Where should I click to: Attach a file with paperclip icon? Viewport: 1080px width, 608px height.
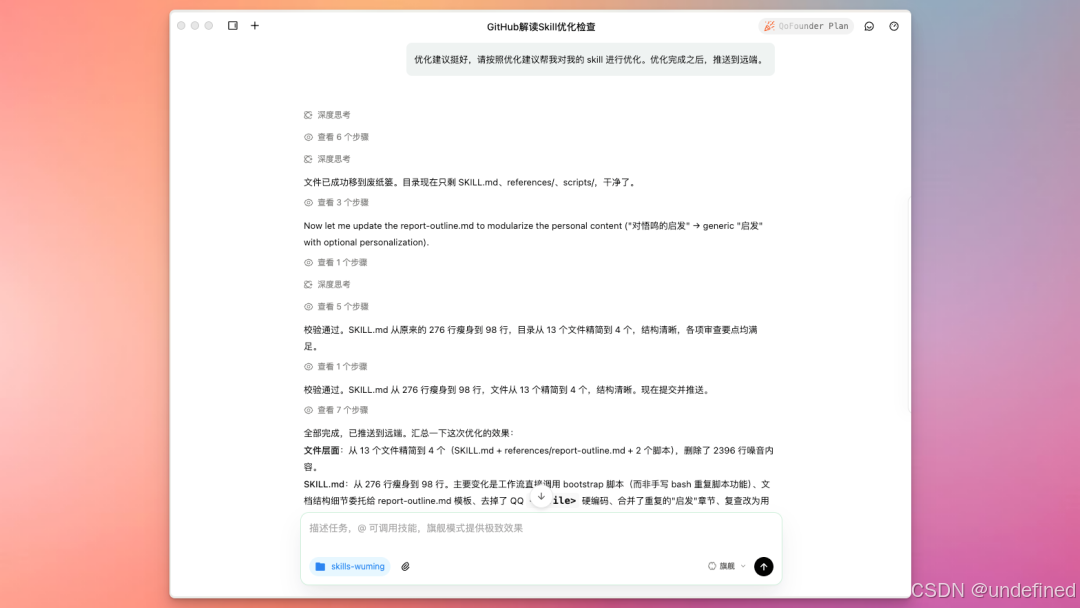tap(406, 567)
